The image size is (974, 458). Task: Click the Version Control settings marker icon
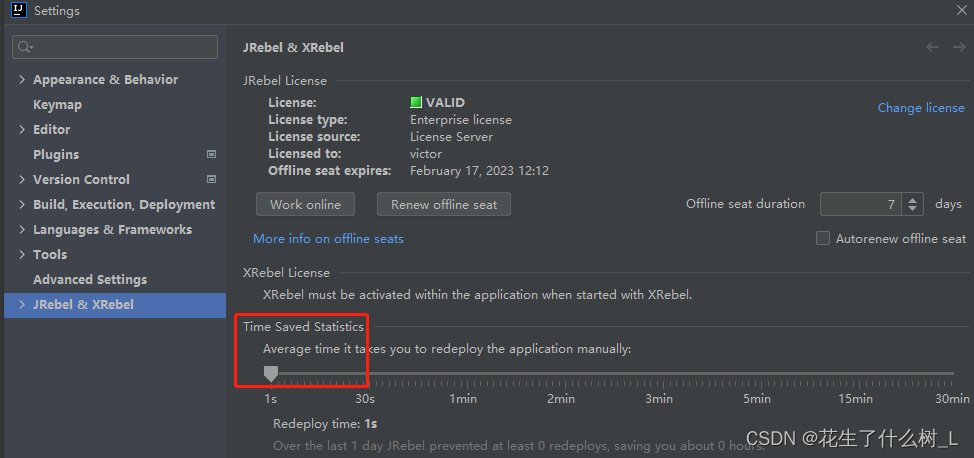(211, 179)
